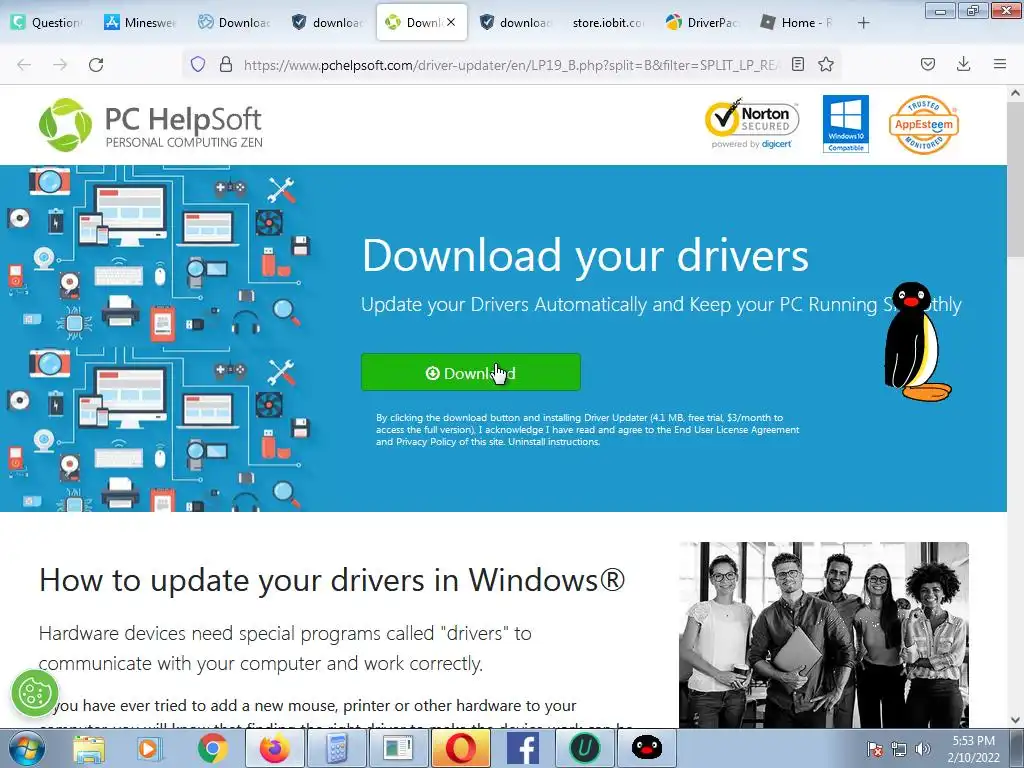Click the Norton Secured badge
1024x768 pixels.
(752, 124)
